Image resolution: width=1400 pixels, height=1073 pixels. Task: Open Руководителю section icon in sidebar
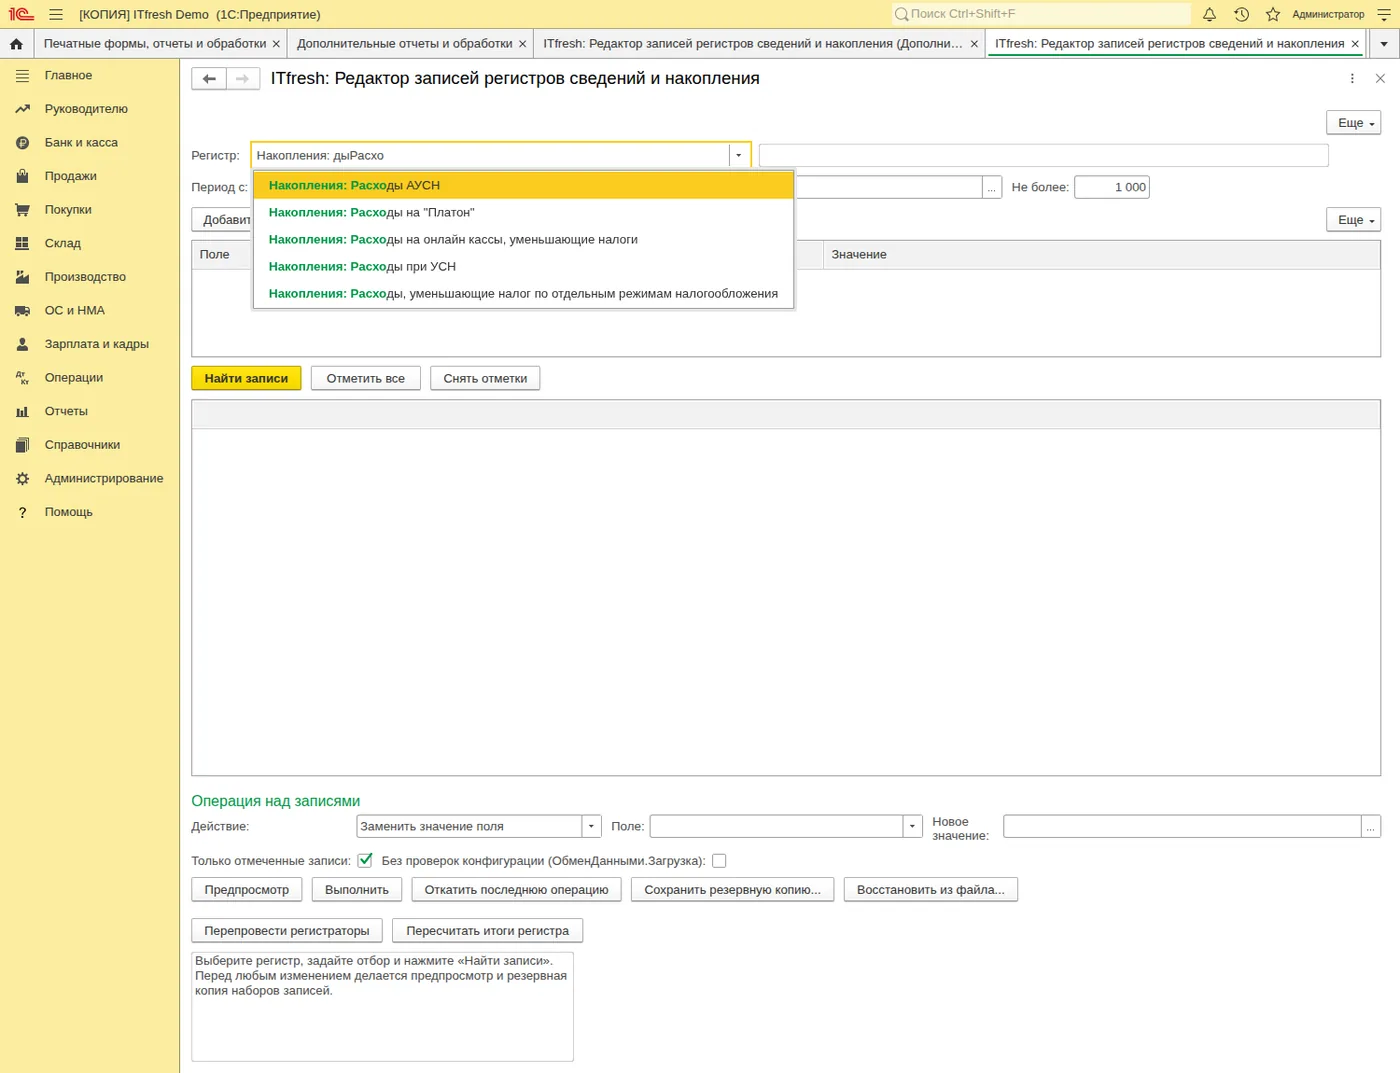tap(22, 109)
